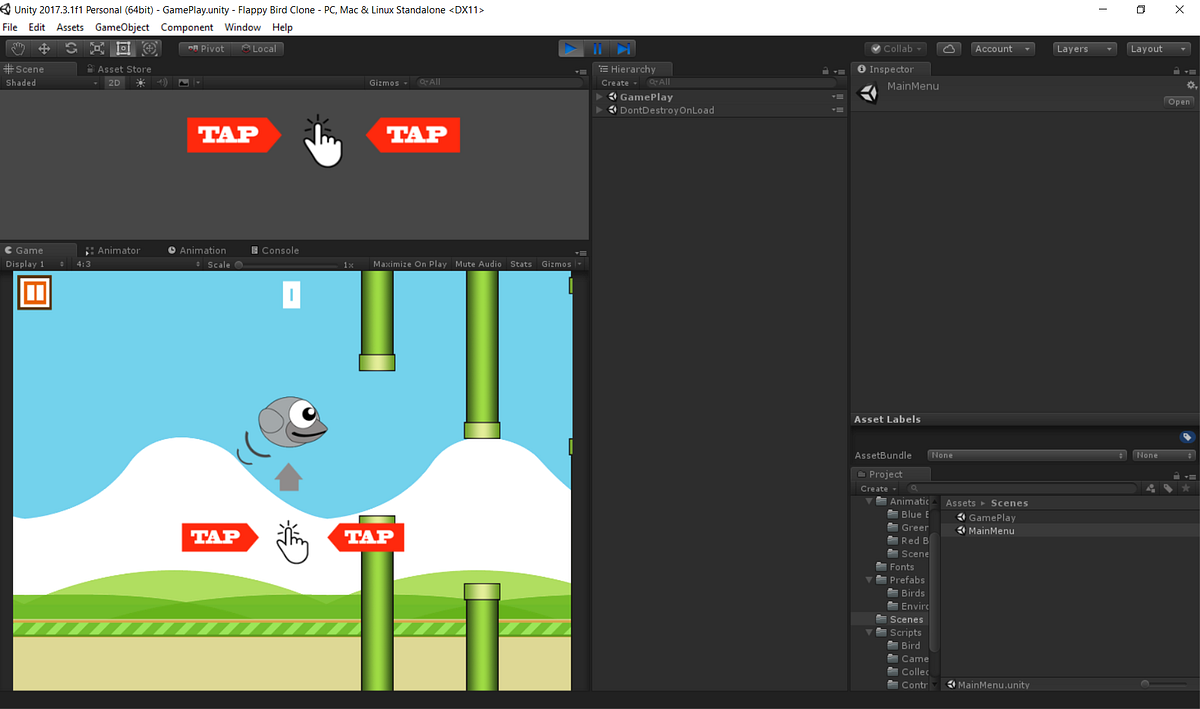Select the Hand tool in the toolbar
The width and height of the screenshot is (1200, 709).
[17, 47]
